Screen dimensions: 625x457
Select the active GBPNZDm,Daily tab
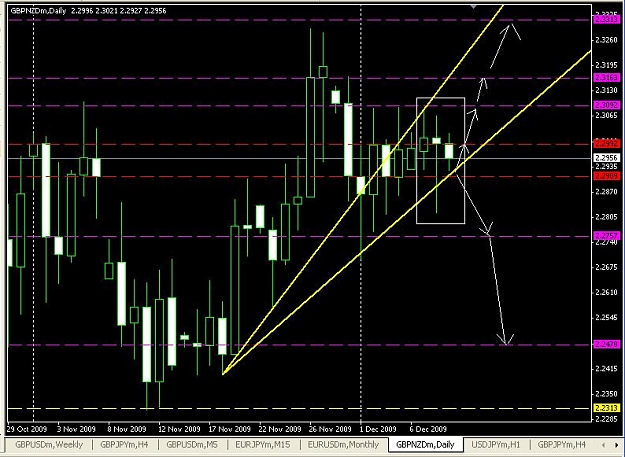(x=425, y=445)
